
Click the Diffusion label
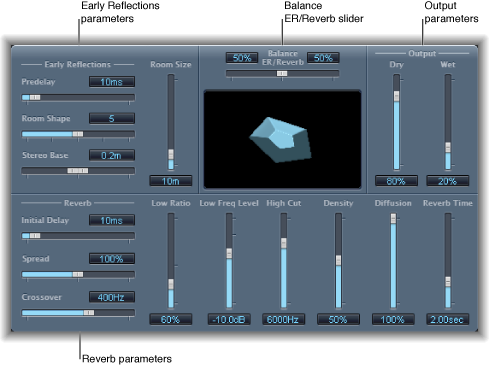coord(393,203)
